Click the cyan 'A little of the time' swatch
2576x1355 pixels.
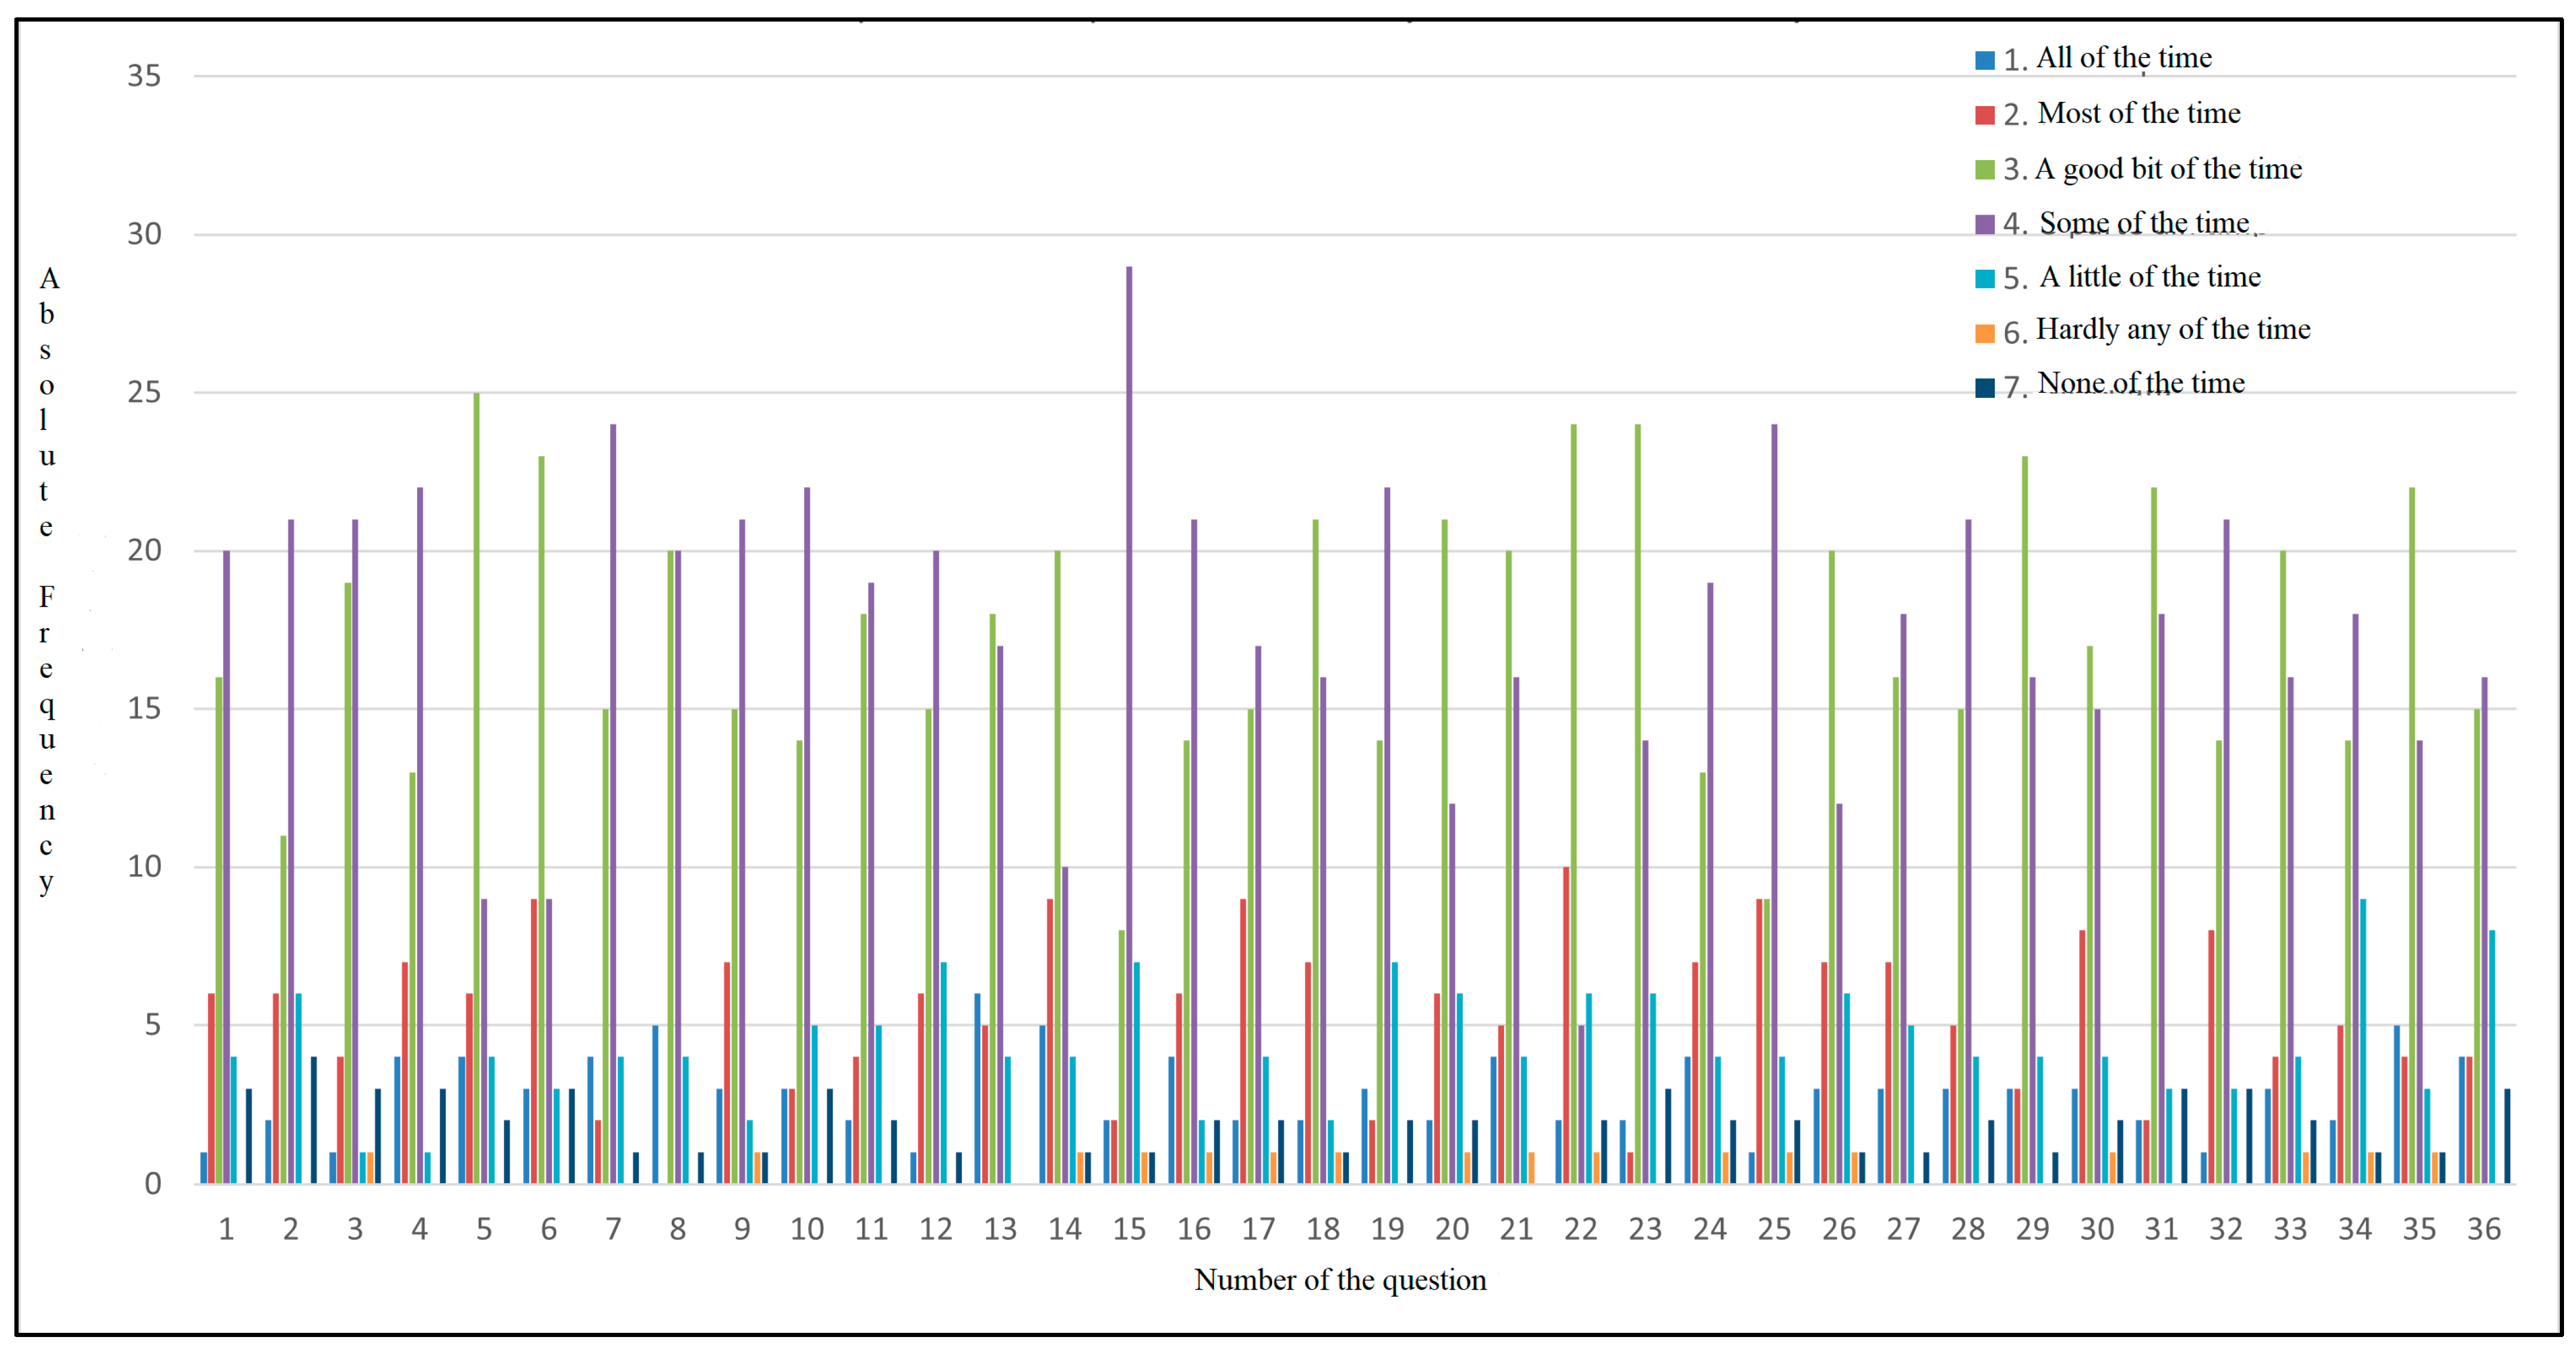1985,279
